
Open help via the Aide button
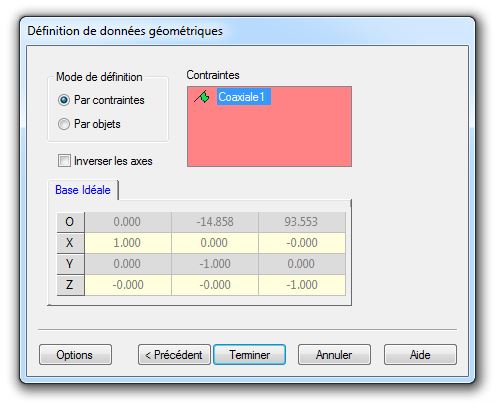tap(420, 354)
